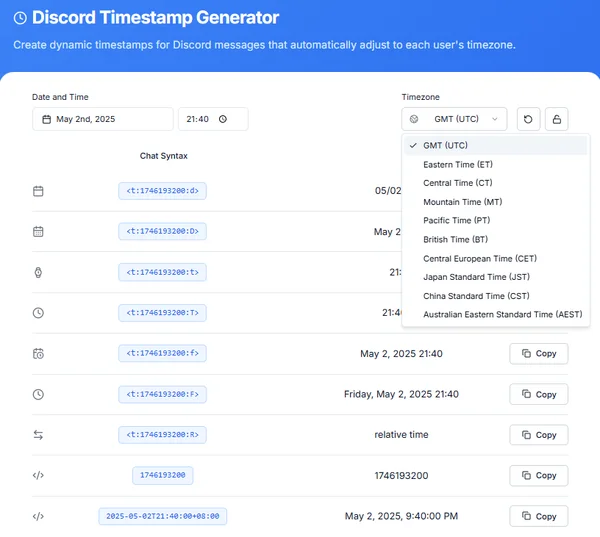
Task: Choose China Standard Time (CST)
Action: [x=495, y=296]
